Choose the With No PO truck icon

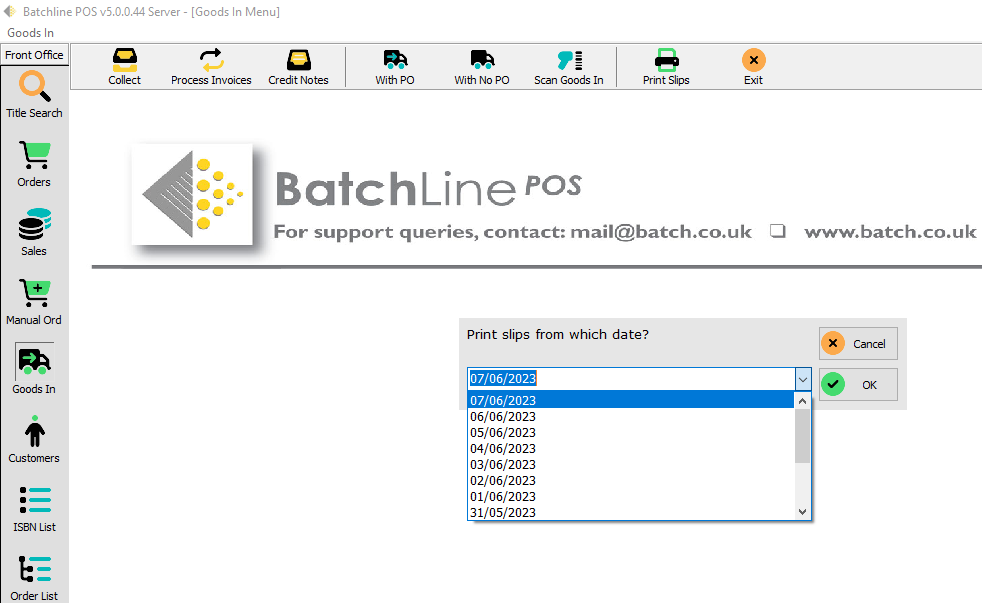pos(482,66)
